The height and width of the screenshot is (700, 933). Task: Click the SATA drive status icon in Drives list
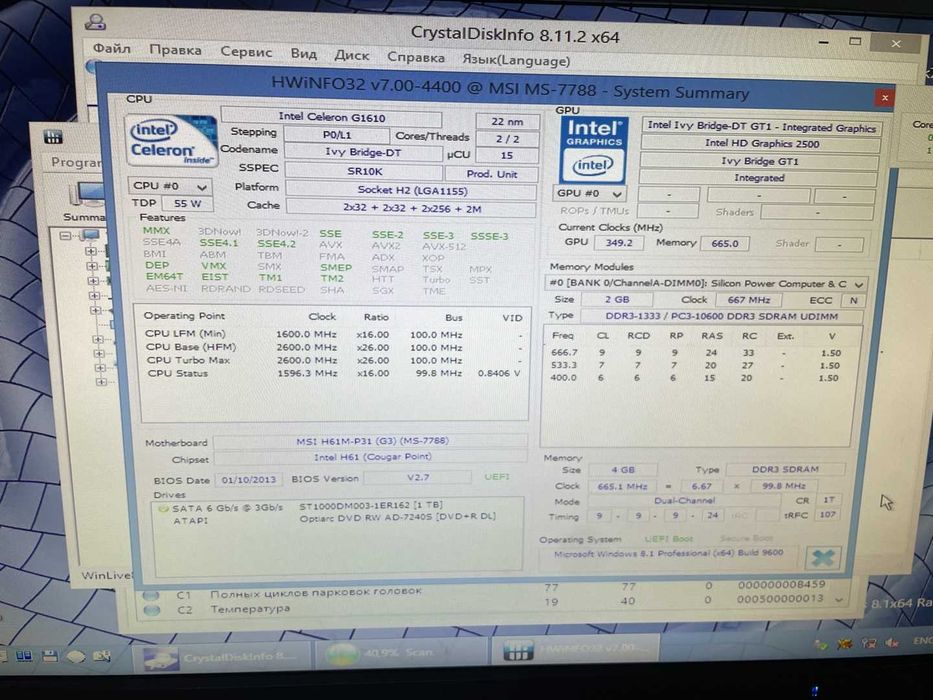pyautogui.click(x=163, y=508)
